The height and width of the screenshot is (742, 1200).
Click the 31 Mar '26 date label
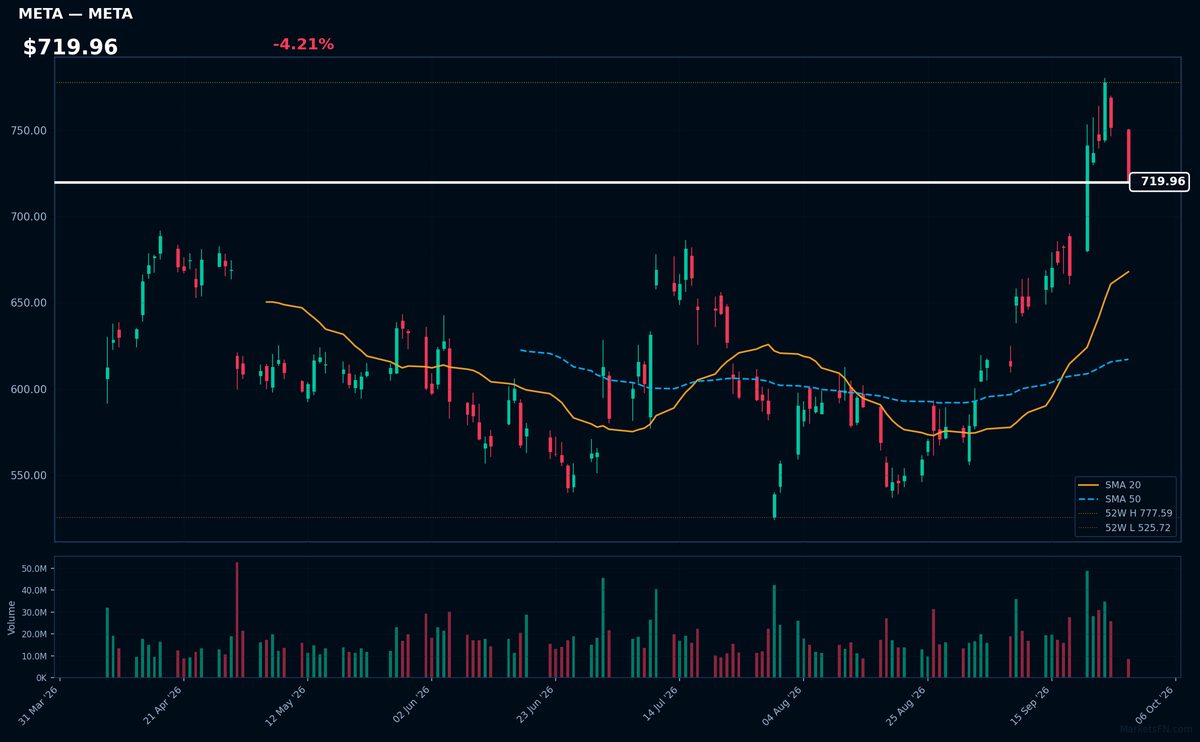click(x=39, y=706)
